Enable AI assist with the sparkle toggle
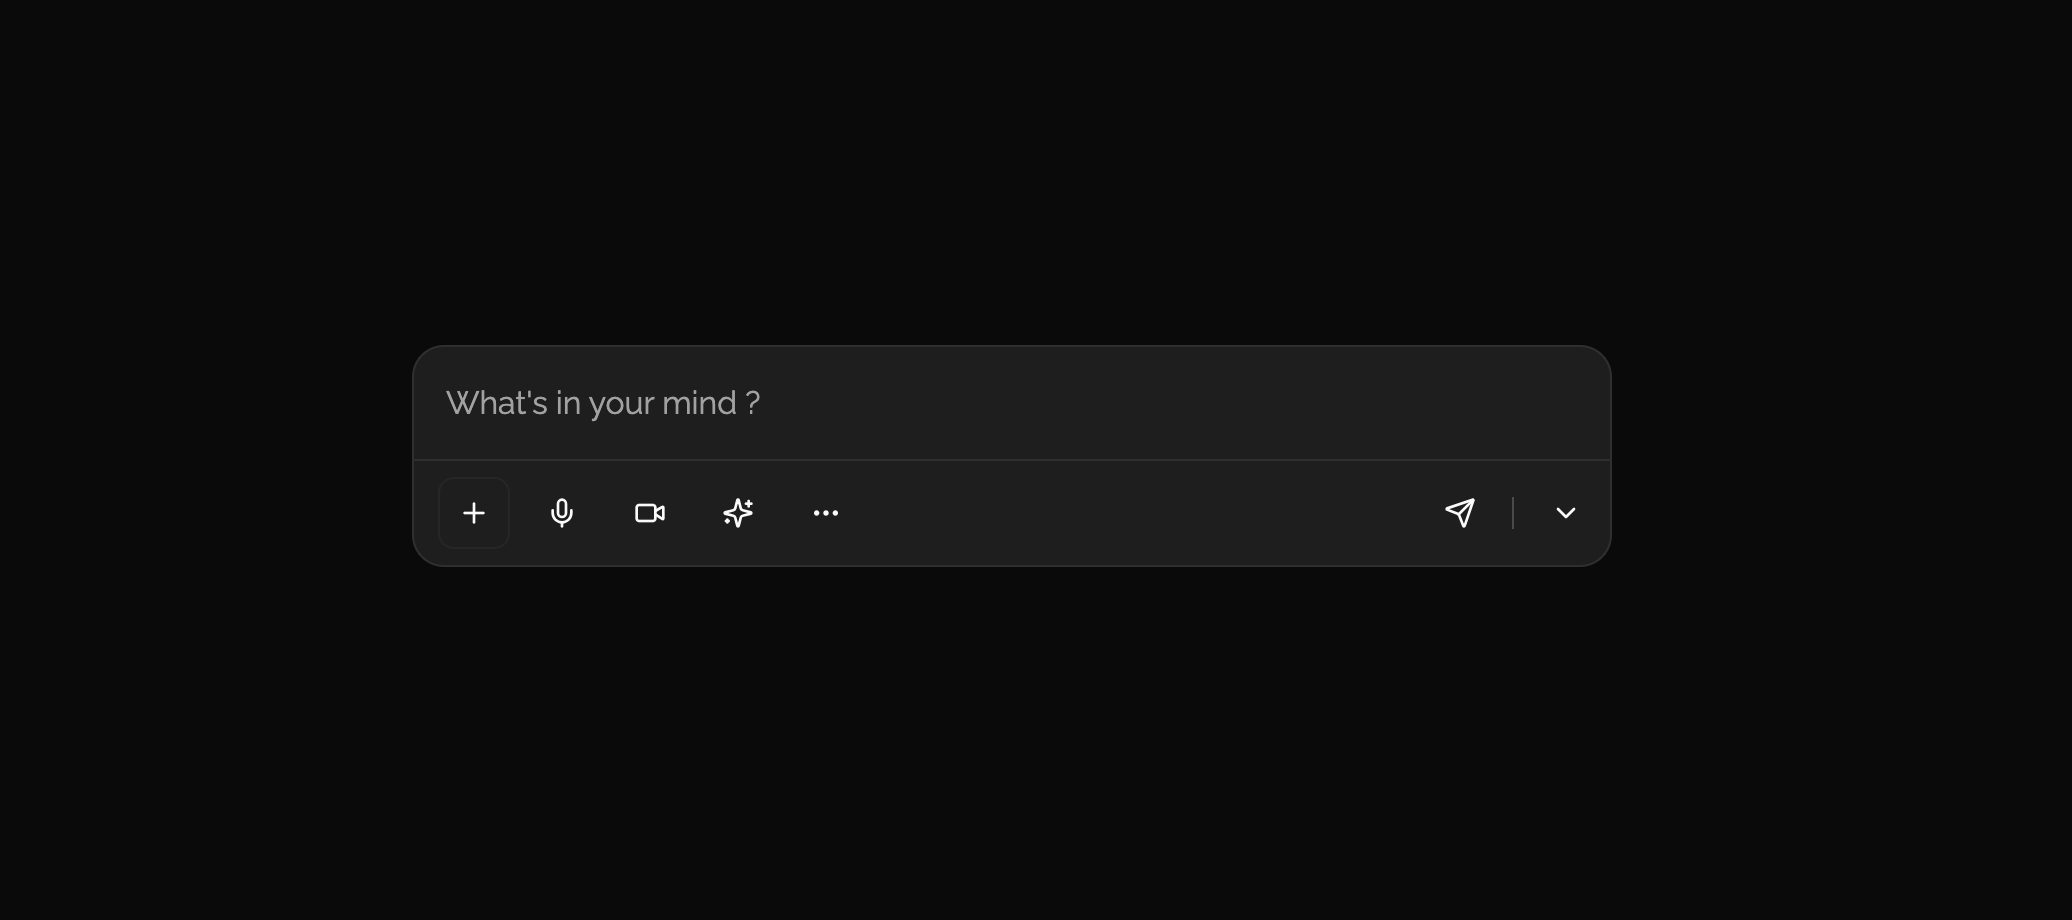 [x=737, y=513]
